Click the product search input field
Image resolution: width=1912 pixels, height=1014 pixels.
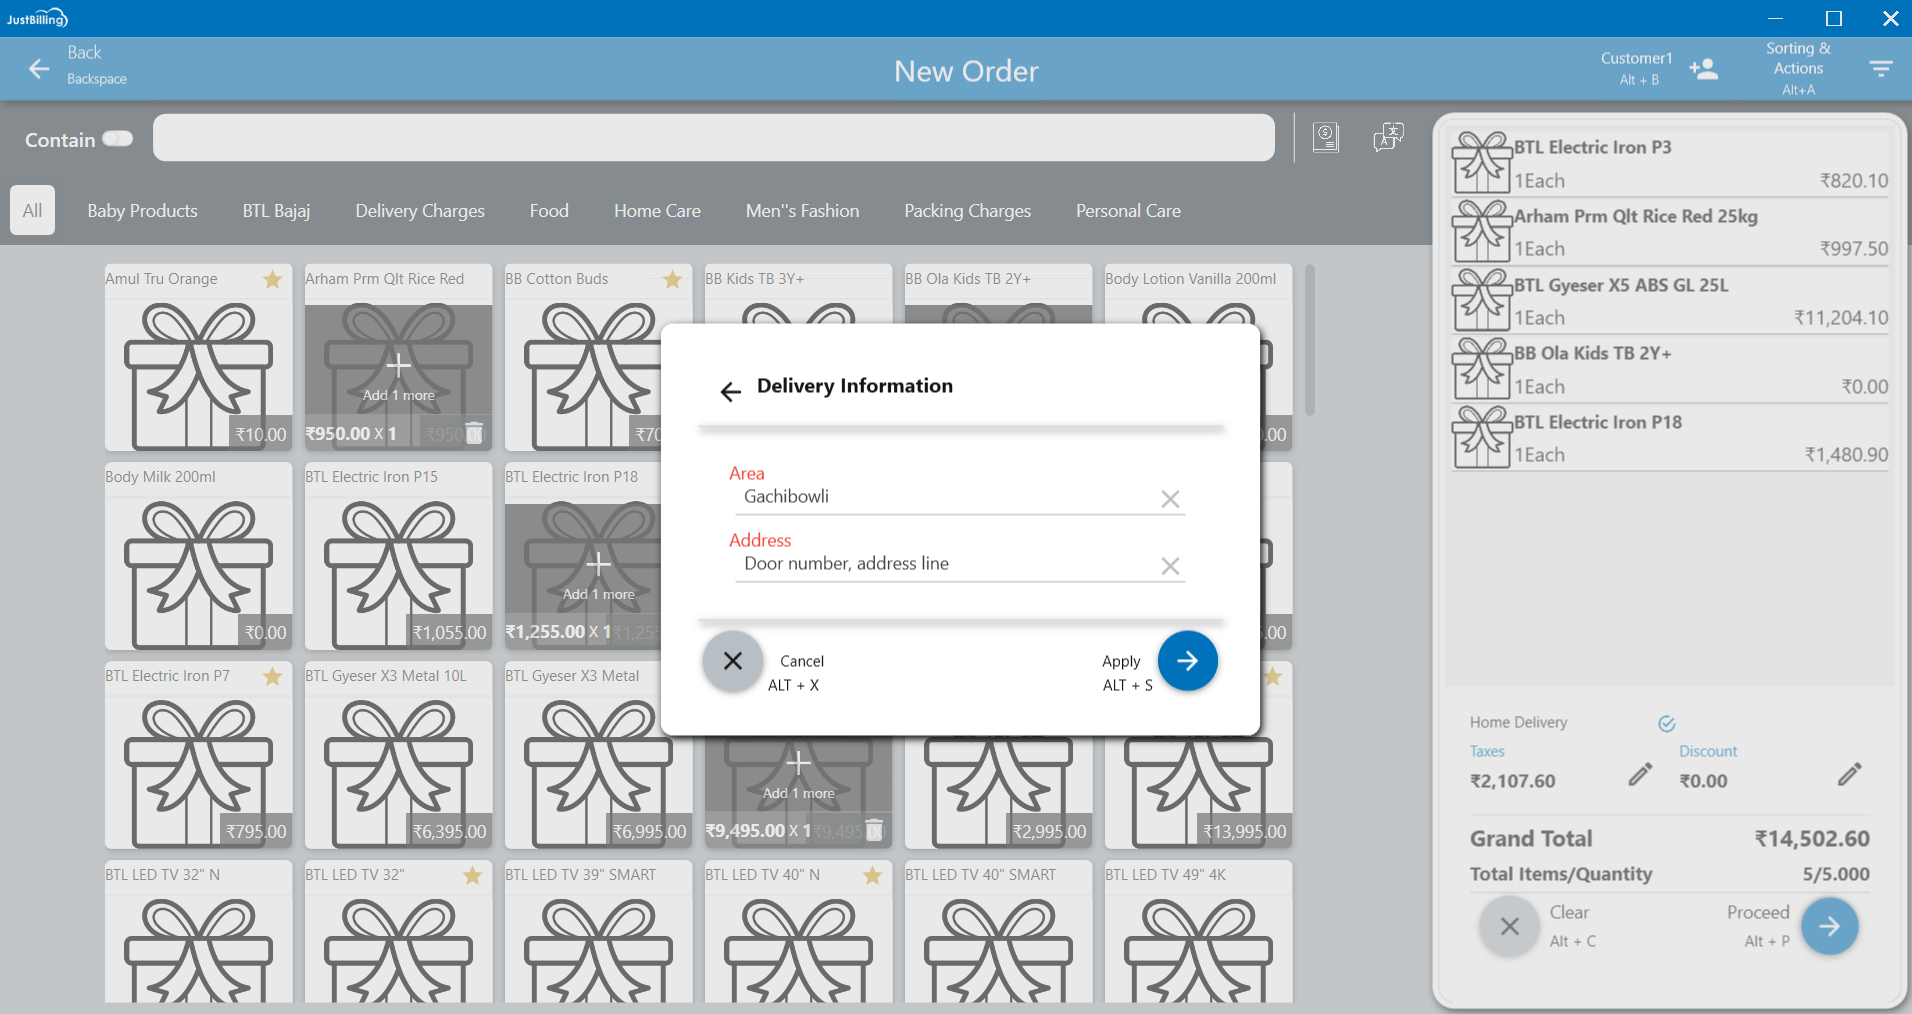pyautogui.click(x=713, y=138)
